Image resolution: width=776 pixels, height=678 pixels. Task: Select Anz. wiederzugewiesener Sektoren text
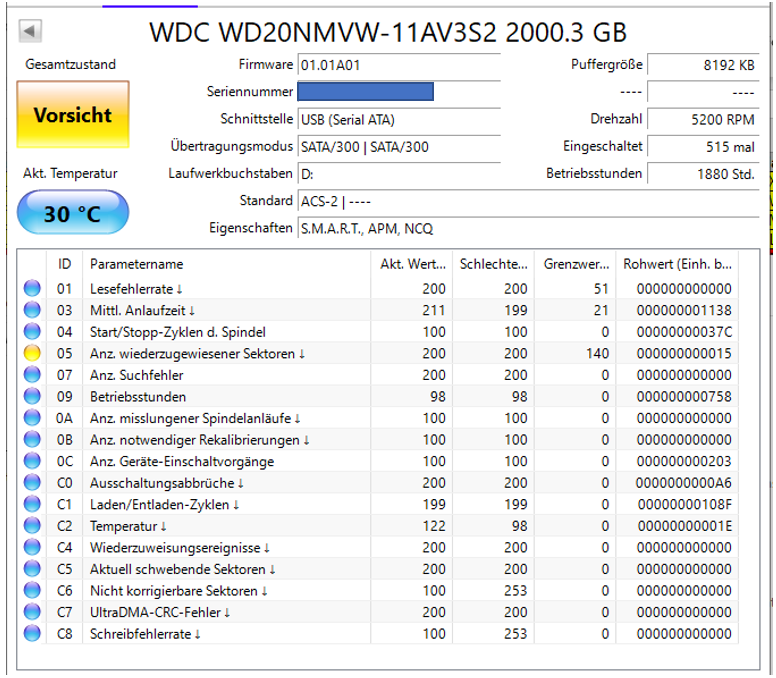[x=197, y=353]
